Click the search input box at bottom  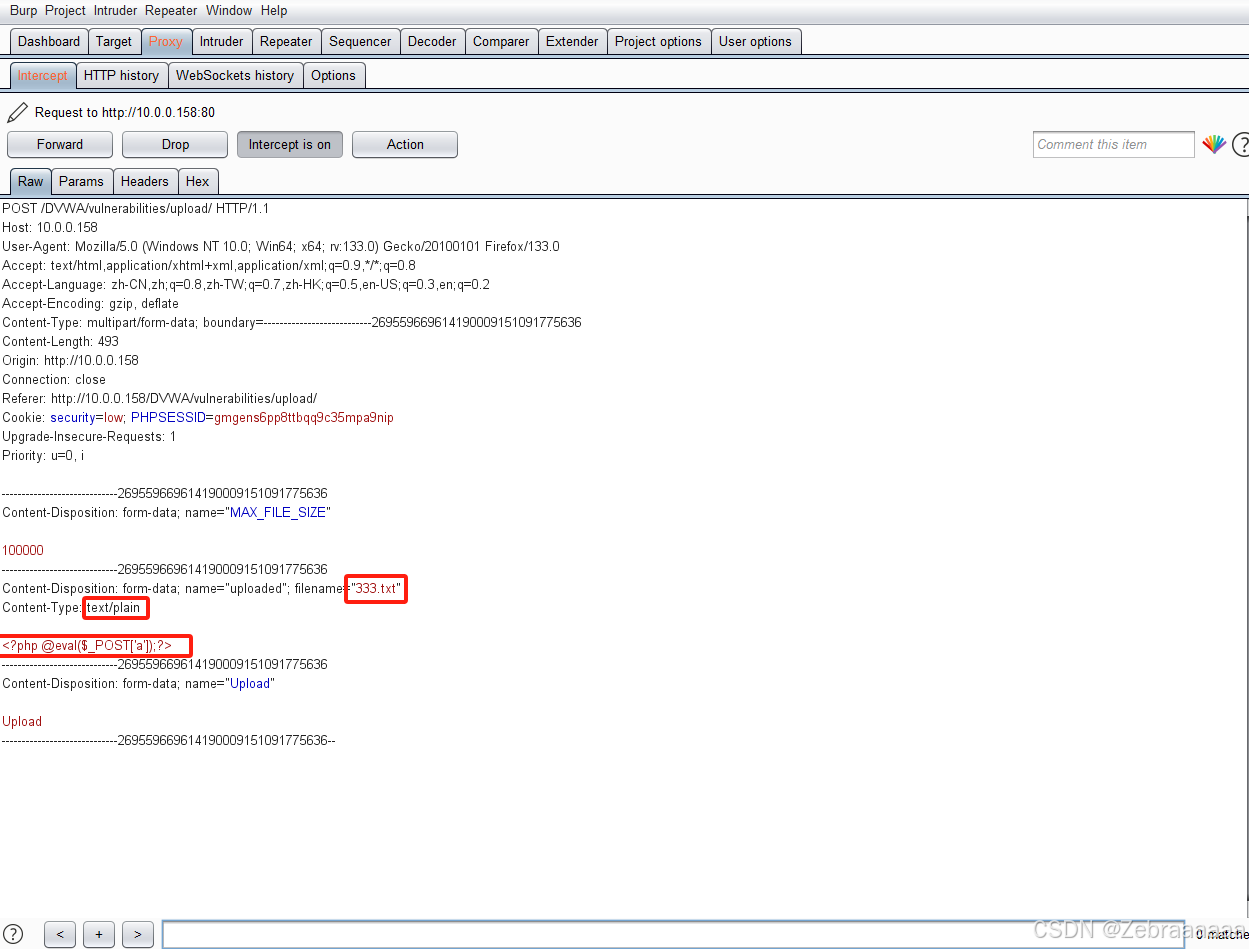point(673,934)
